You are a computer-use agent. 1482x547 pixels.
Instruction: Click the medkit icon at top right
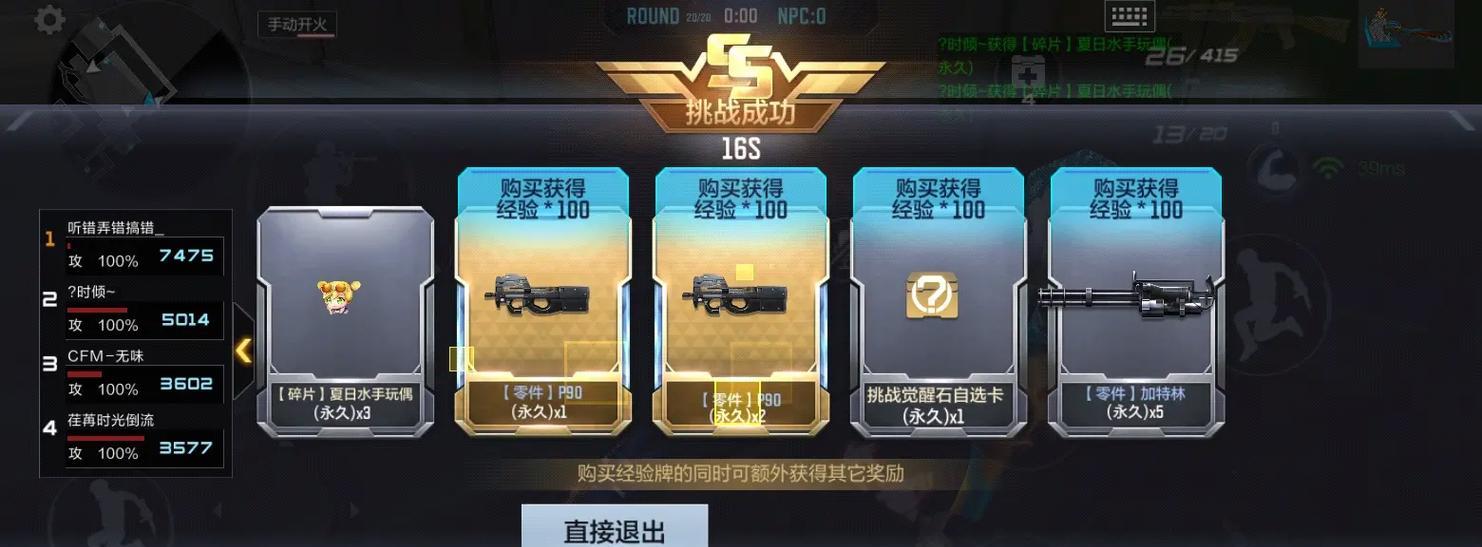(1028, 73)
